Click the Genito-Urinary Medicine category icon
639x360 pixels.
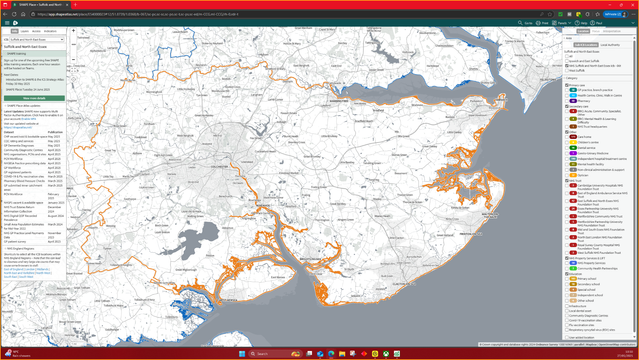pyautogui.click(x=573, y=153)
